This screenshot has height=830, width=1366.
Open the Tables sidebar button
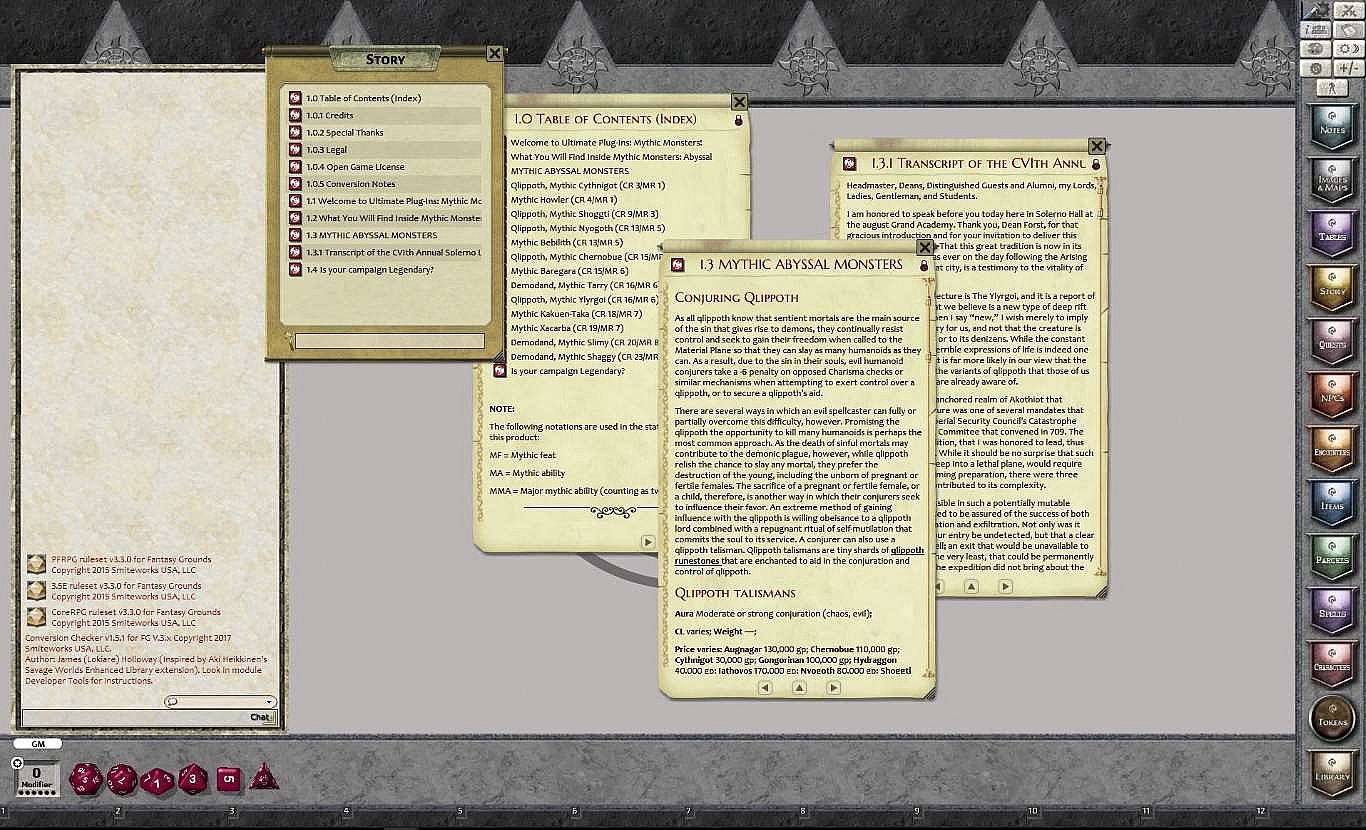pos(1332,234)
